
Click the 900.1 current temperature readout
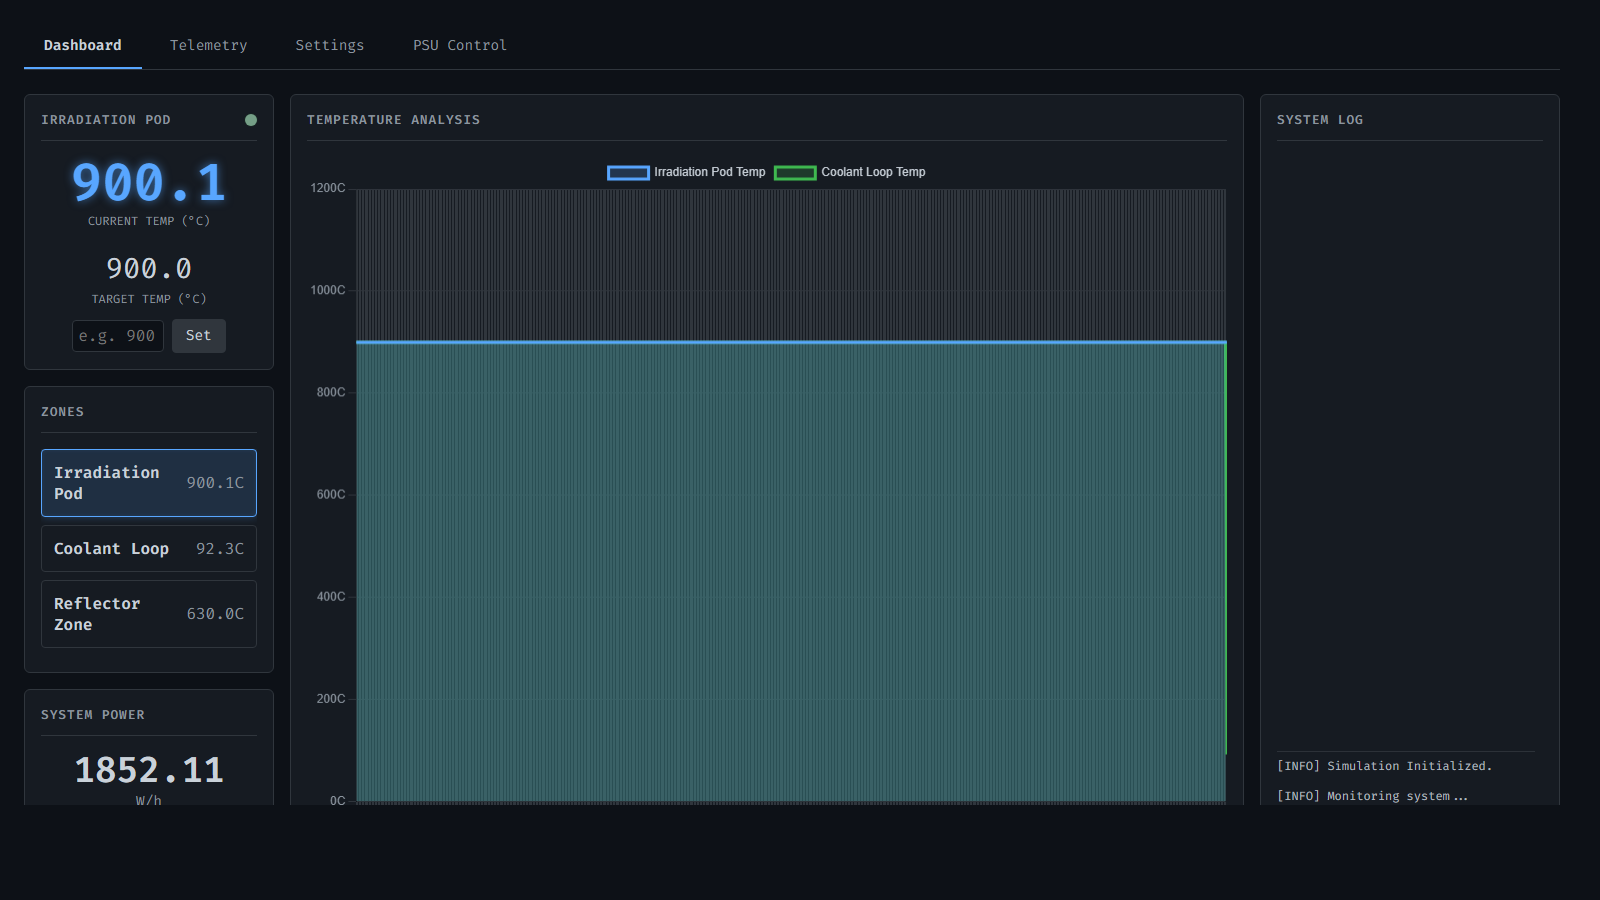coord(149,183)
